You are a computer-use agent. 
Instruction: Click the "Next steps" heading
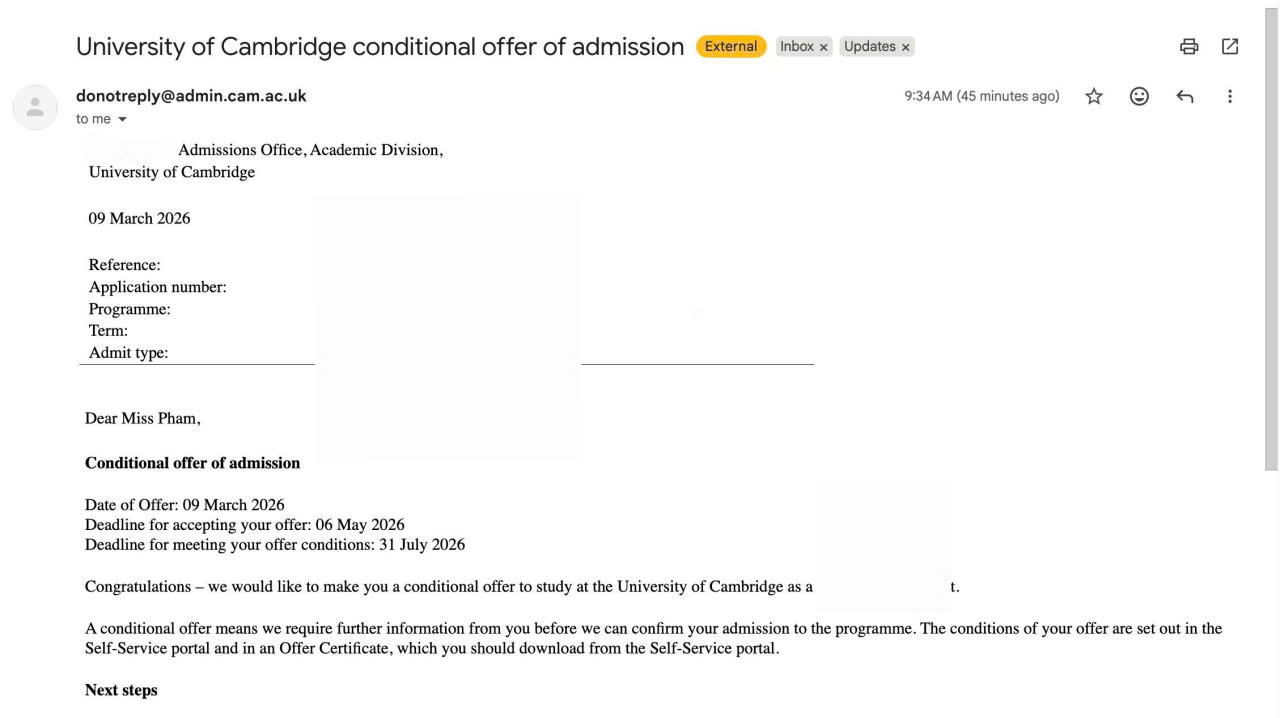pyautogui.click(x=121, y=690)
